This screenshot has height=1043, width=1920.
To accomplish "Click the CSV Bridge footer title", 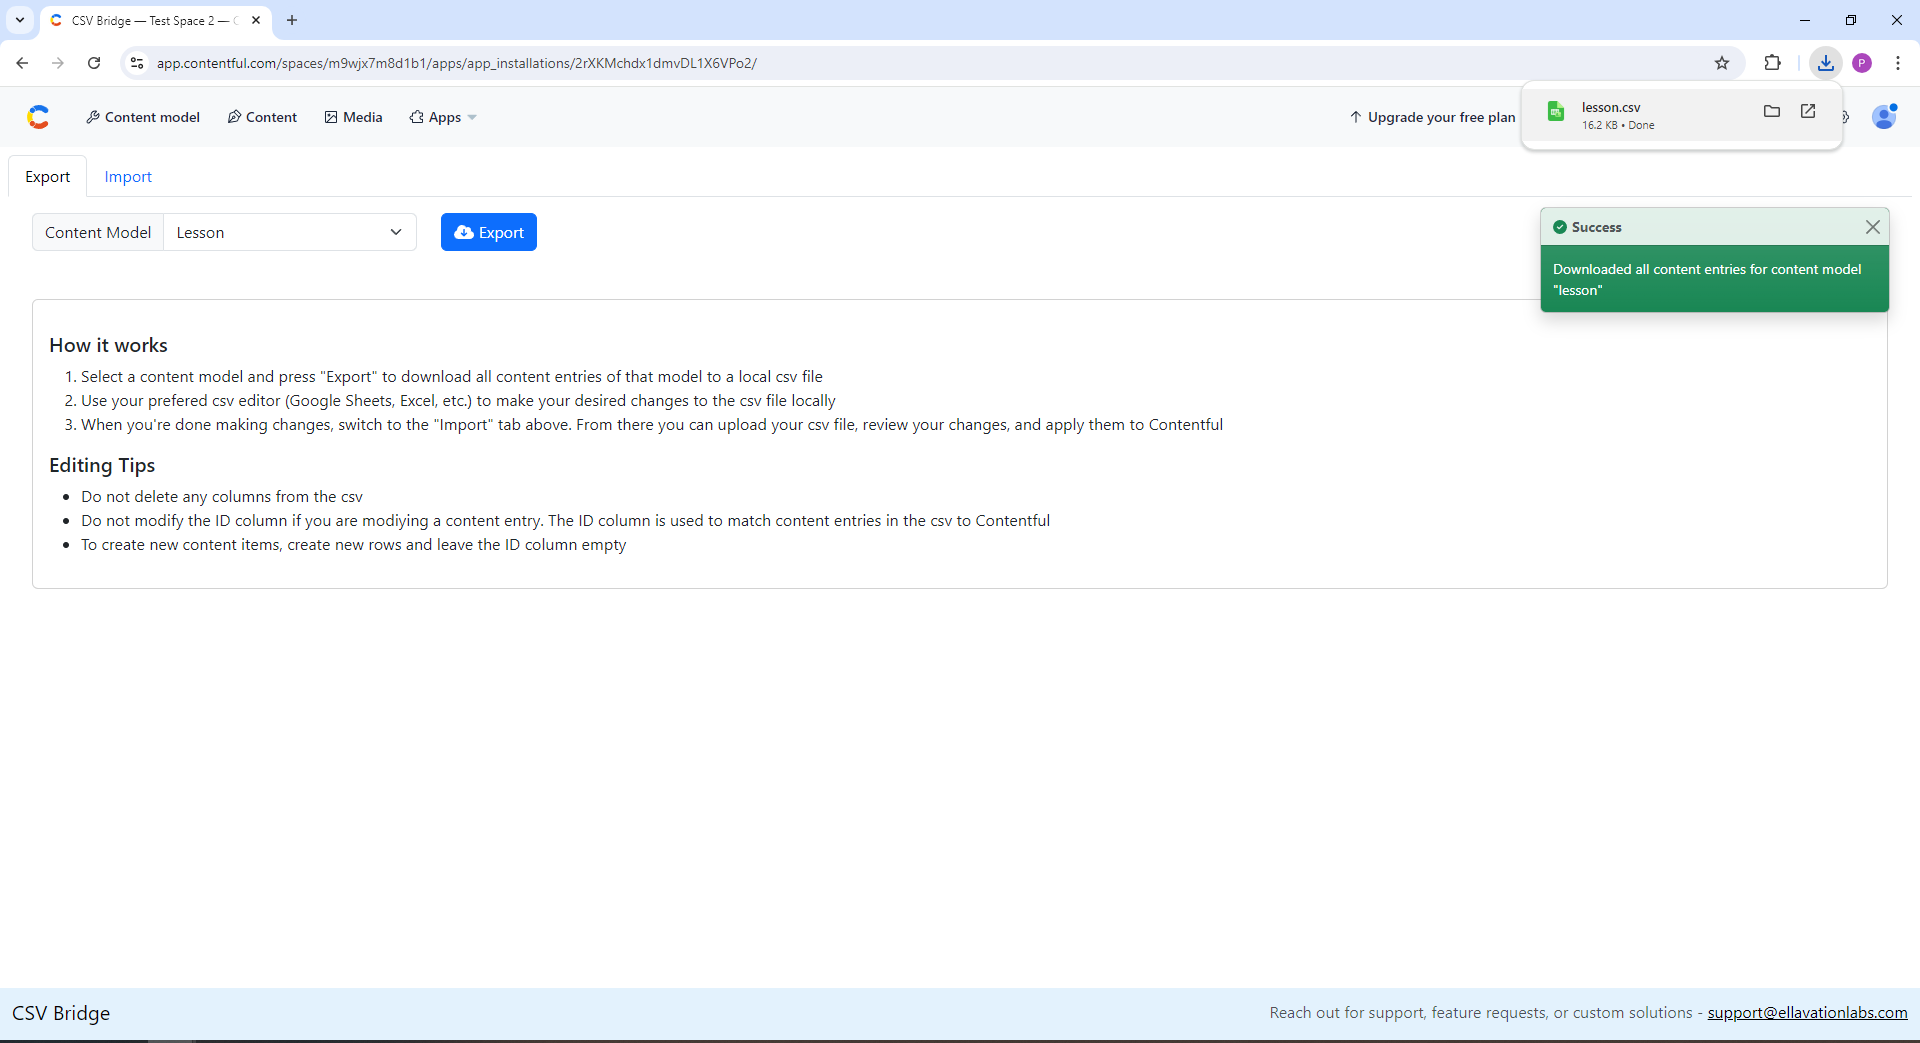I will [x=61, y=1013].
